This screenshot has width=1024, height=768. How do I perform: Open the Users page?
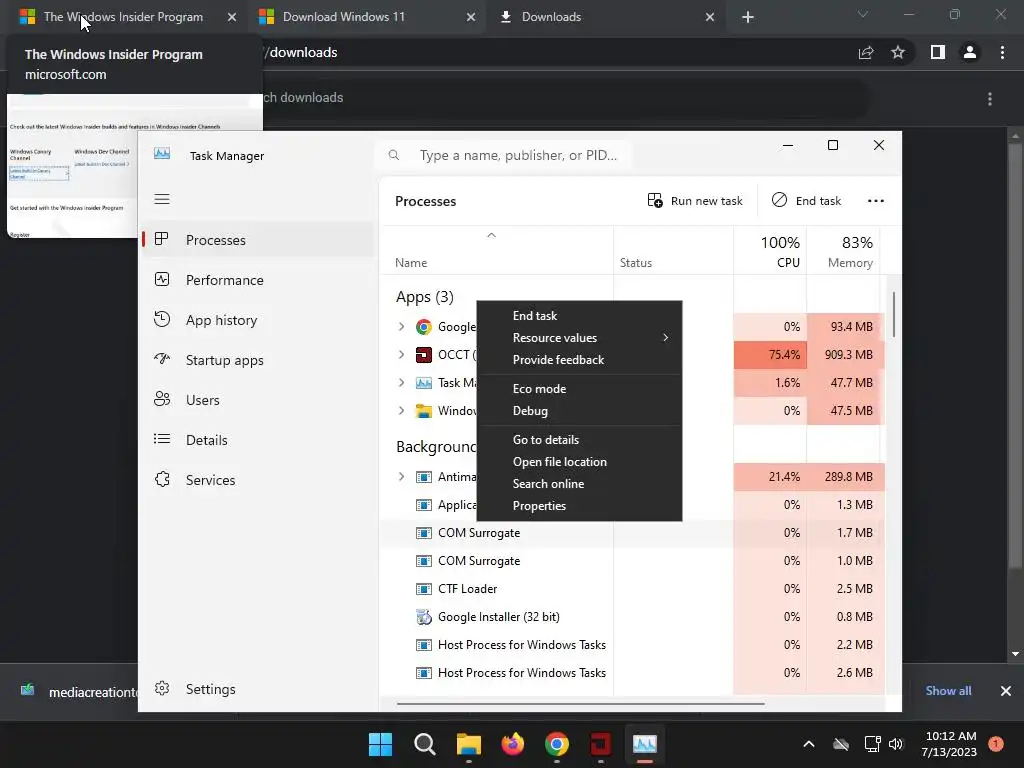(x=258, y=400)
